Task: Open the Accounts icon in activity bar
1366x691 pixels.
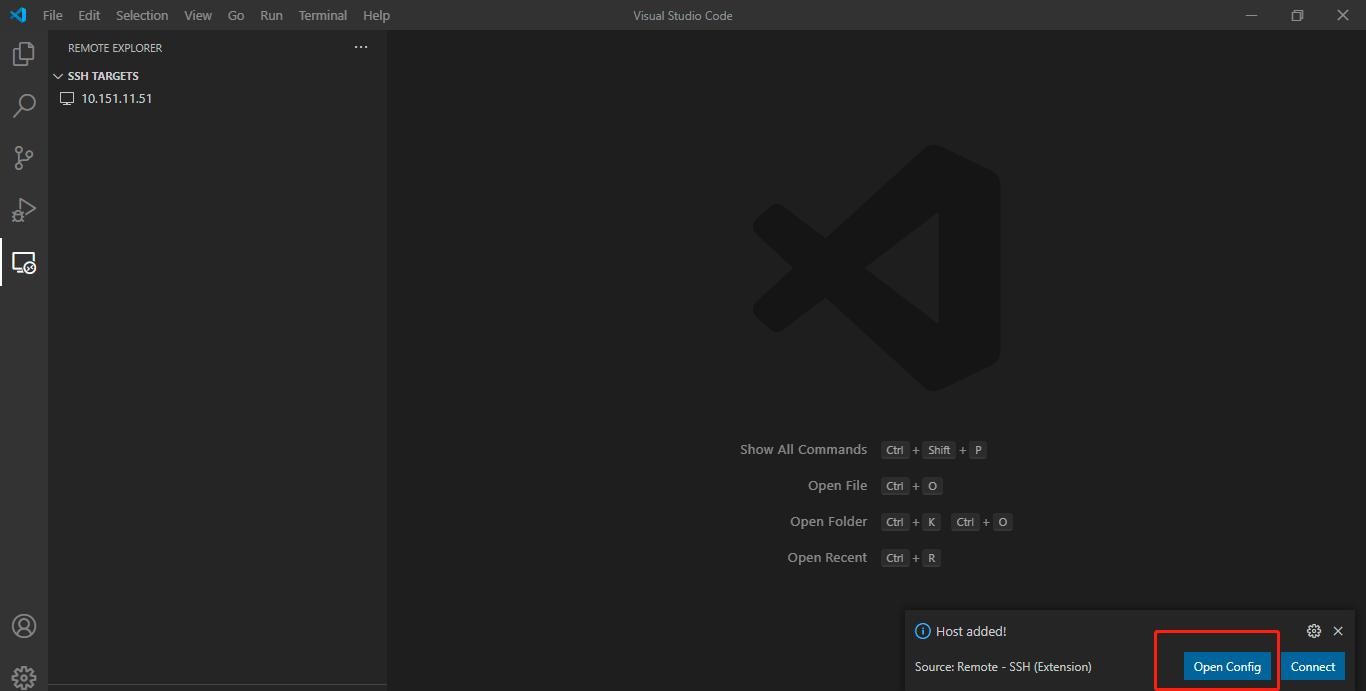Action: pos(23,626)
